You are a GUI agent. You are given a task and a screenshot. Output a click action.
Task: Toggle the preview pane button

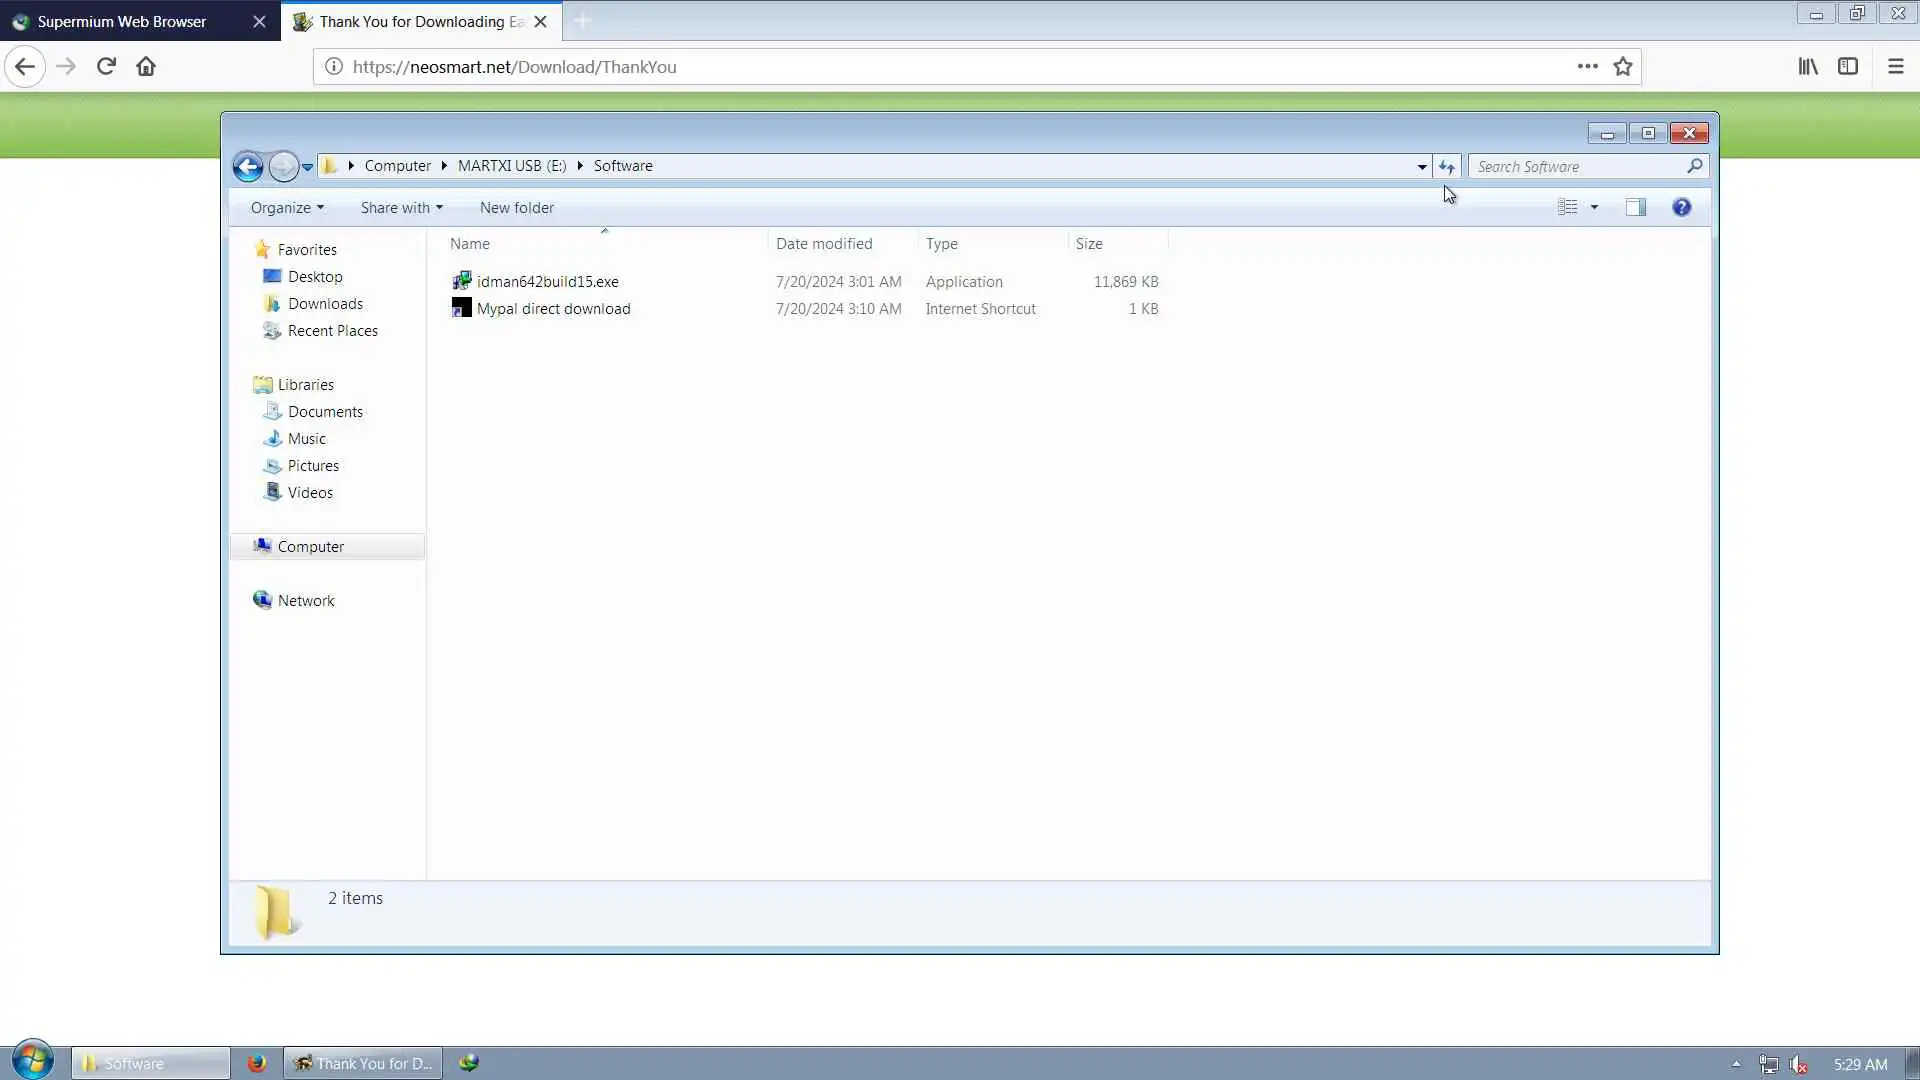coord(1636,207)
